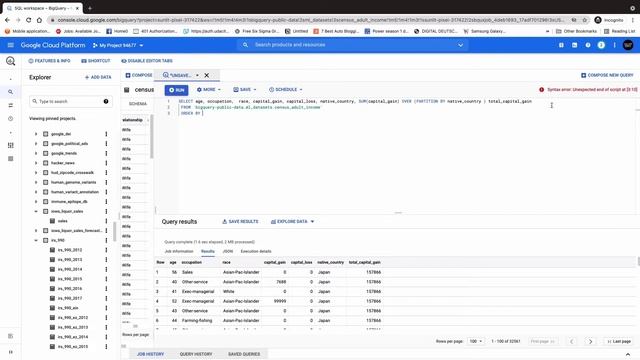Open the header three-dot settings menu
Screen dimensions: 640x360
click(x=614, y=45)
